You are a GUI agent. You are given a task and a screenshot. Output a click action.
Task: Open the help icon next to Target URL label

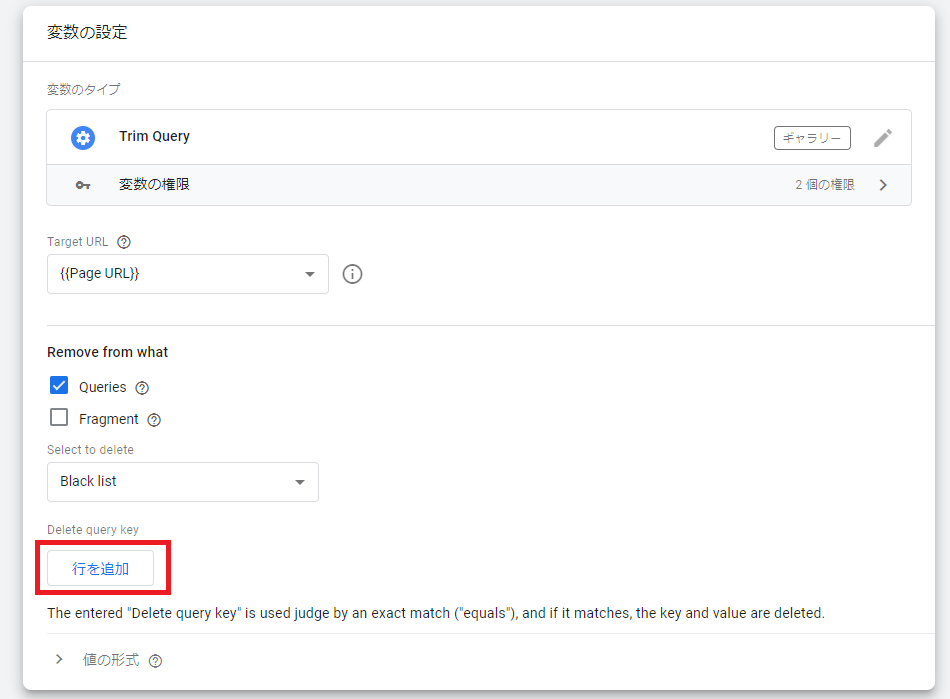pyautogui.click(x=124, y=242)
